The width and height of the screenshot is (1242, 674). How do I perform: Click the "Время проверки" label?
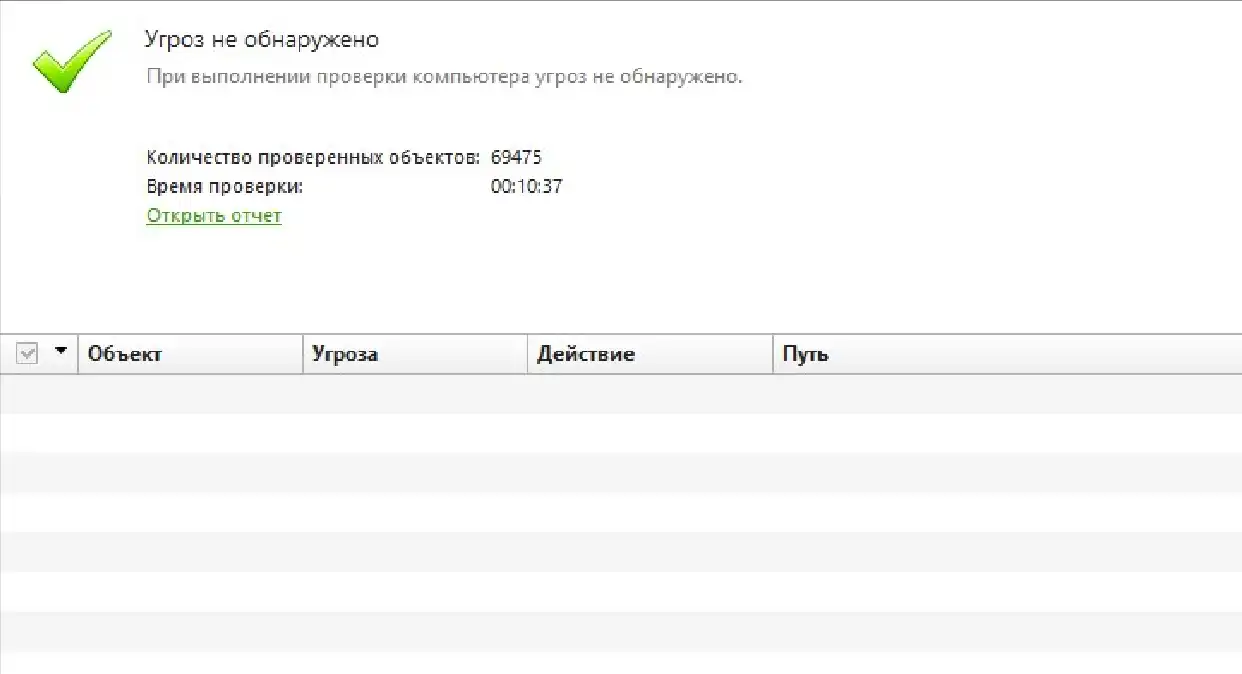pos(225,186)
